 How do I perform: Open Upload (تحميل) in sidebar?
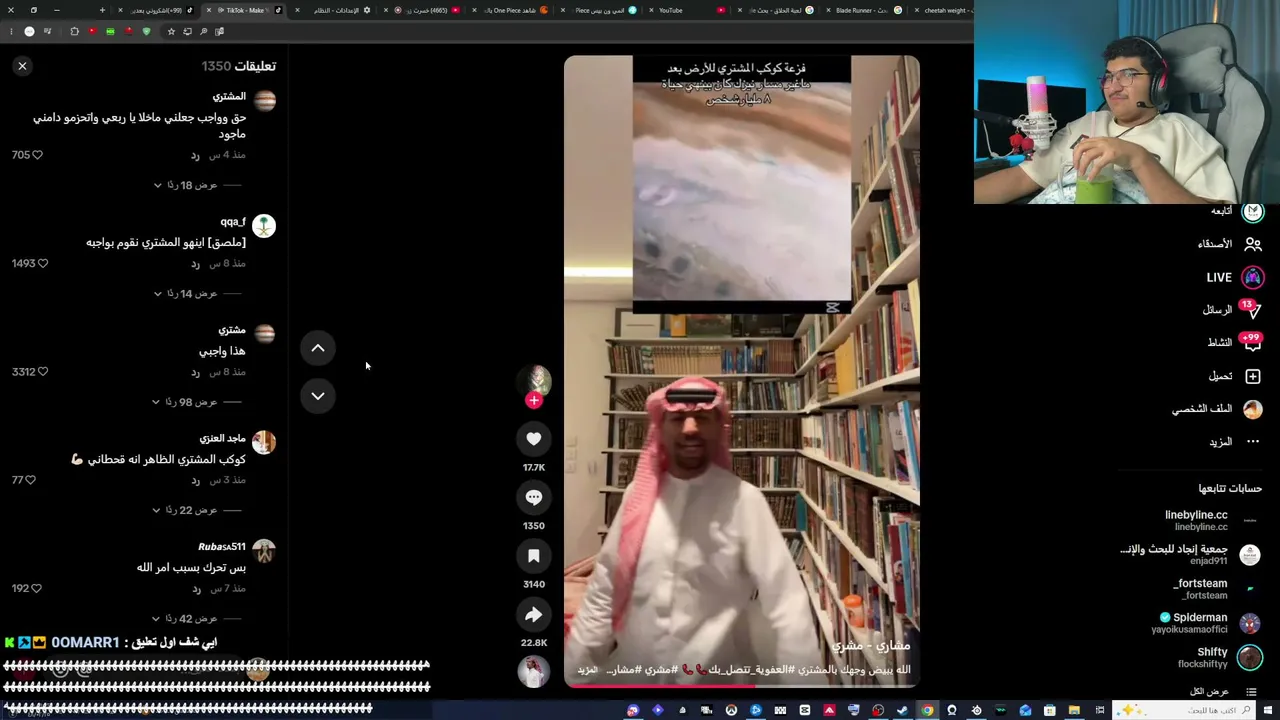1235,376
